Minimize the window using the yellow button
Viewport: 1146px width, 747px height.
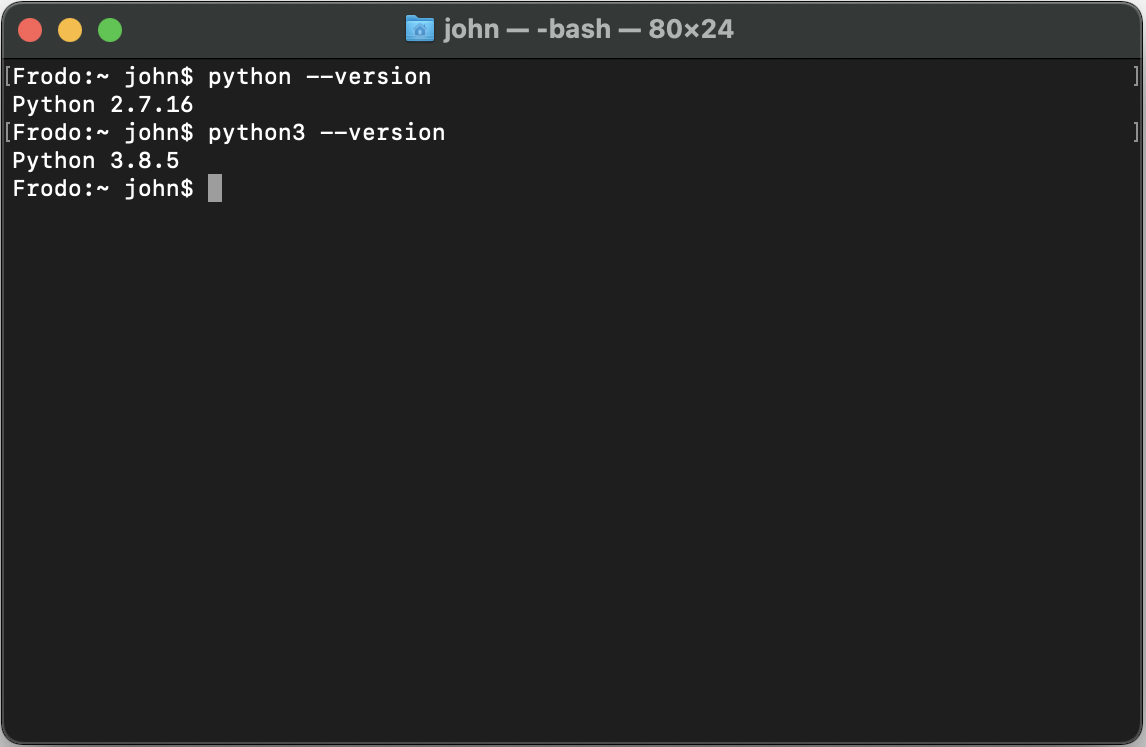(70, 30)
